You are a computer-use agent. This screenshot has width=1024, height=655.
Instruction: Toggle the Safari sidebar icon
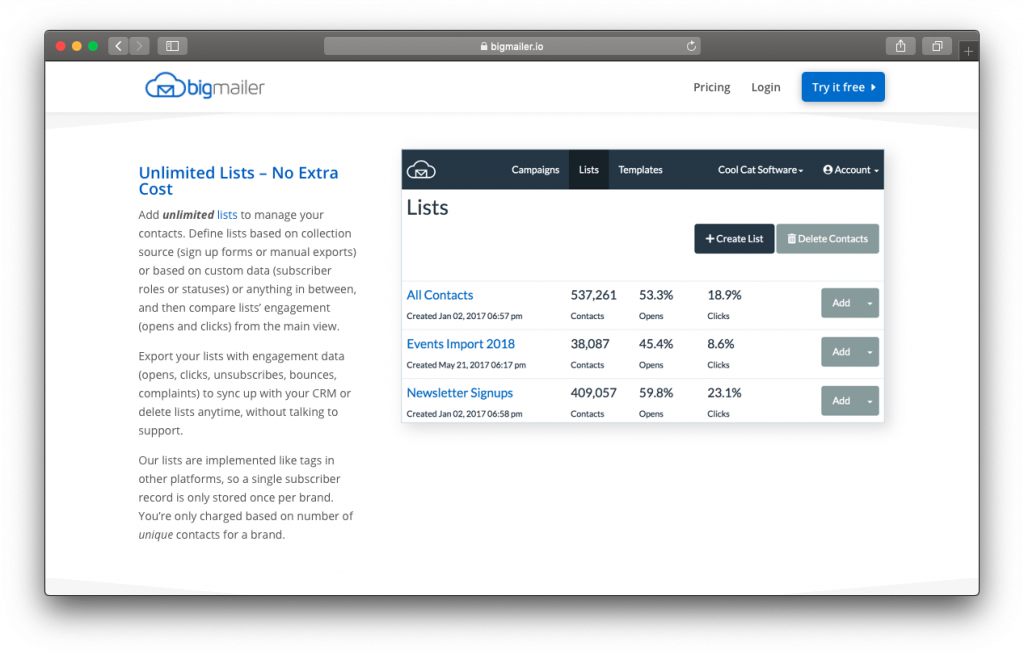click(x=172, y=46)
